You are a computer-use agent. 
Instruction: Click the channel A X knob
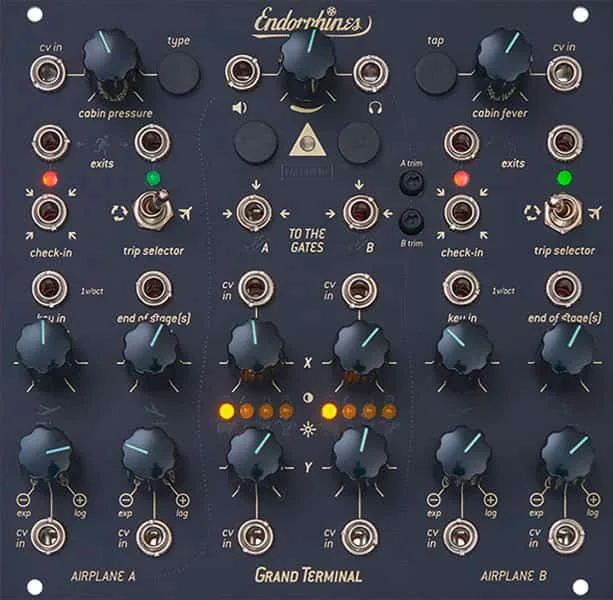256,348
